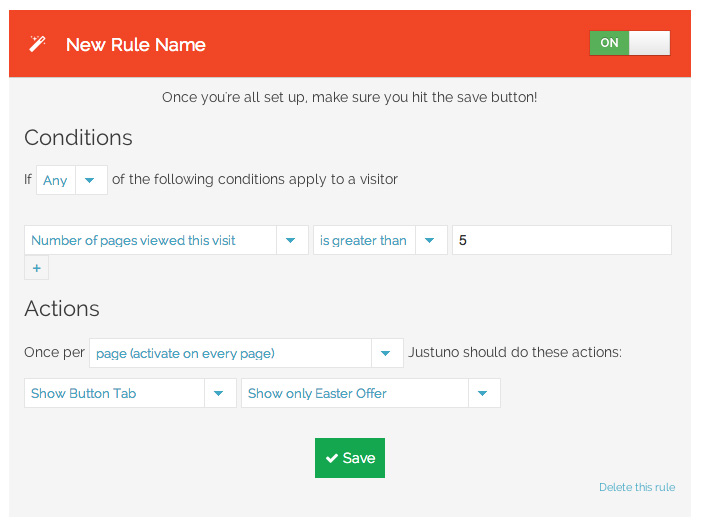
Task: Click the magic wand icon in header
Action: pos(37,44)
